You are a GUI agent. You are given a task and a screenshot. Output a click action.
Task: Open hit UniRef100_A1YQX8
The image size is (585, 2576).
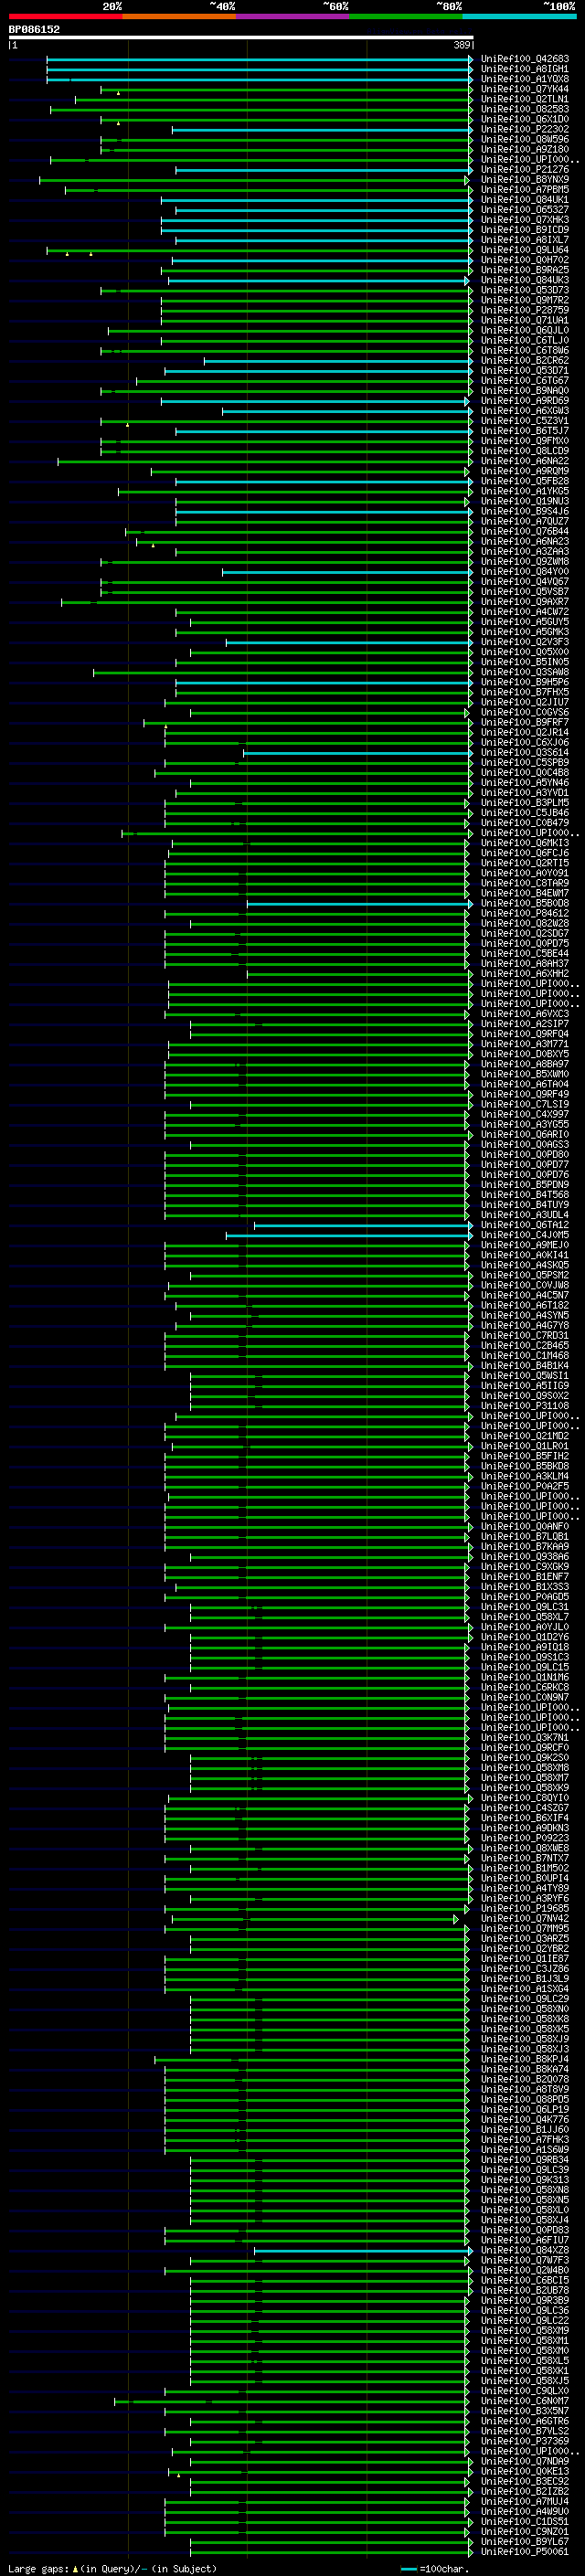(x=525, y=79)
